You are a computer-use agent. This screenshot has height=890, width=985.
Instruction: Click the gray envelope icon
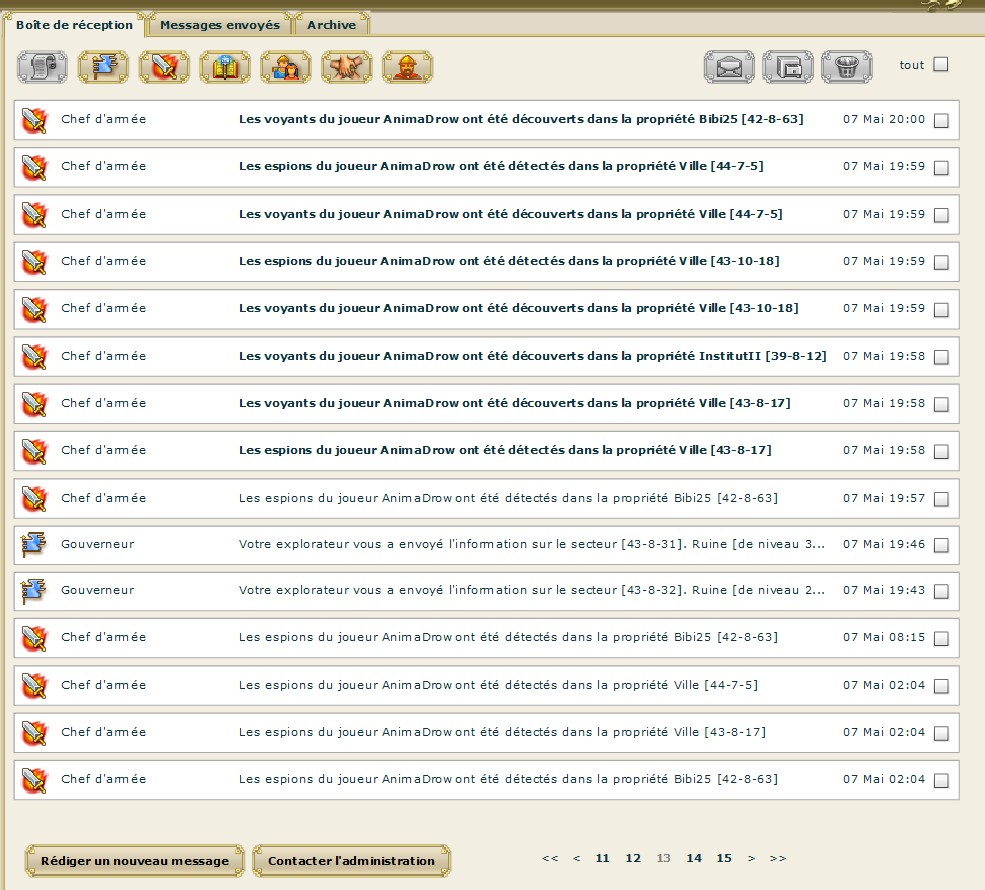tap(729, 67)
